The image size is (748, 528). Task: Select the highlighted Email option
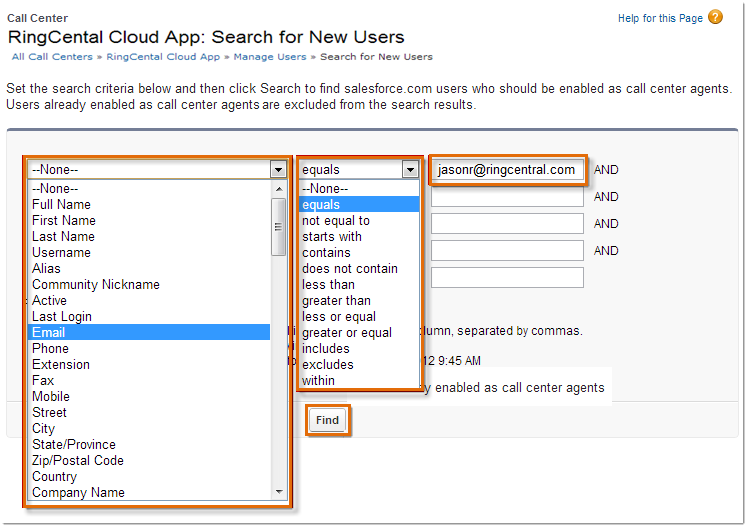click(149, 332)
